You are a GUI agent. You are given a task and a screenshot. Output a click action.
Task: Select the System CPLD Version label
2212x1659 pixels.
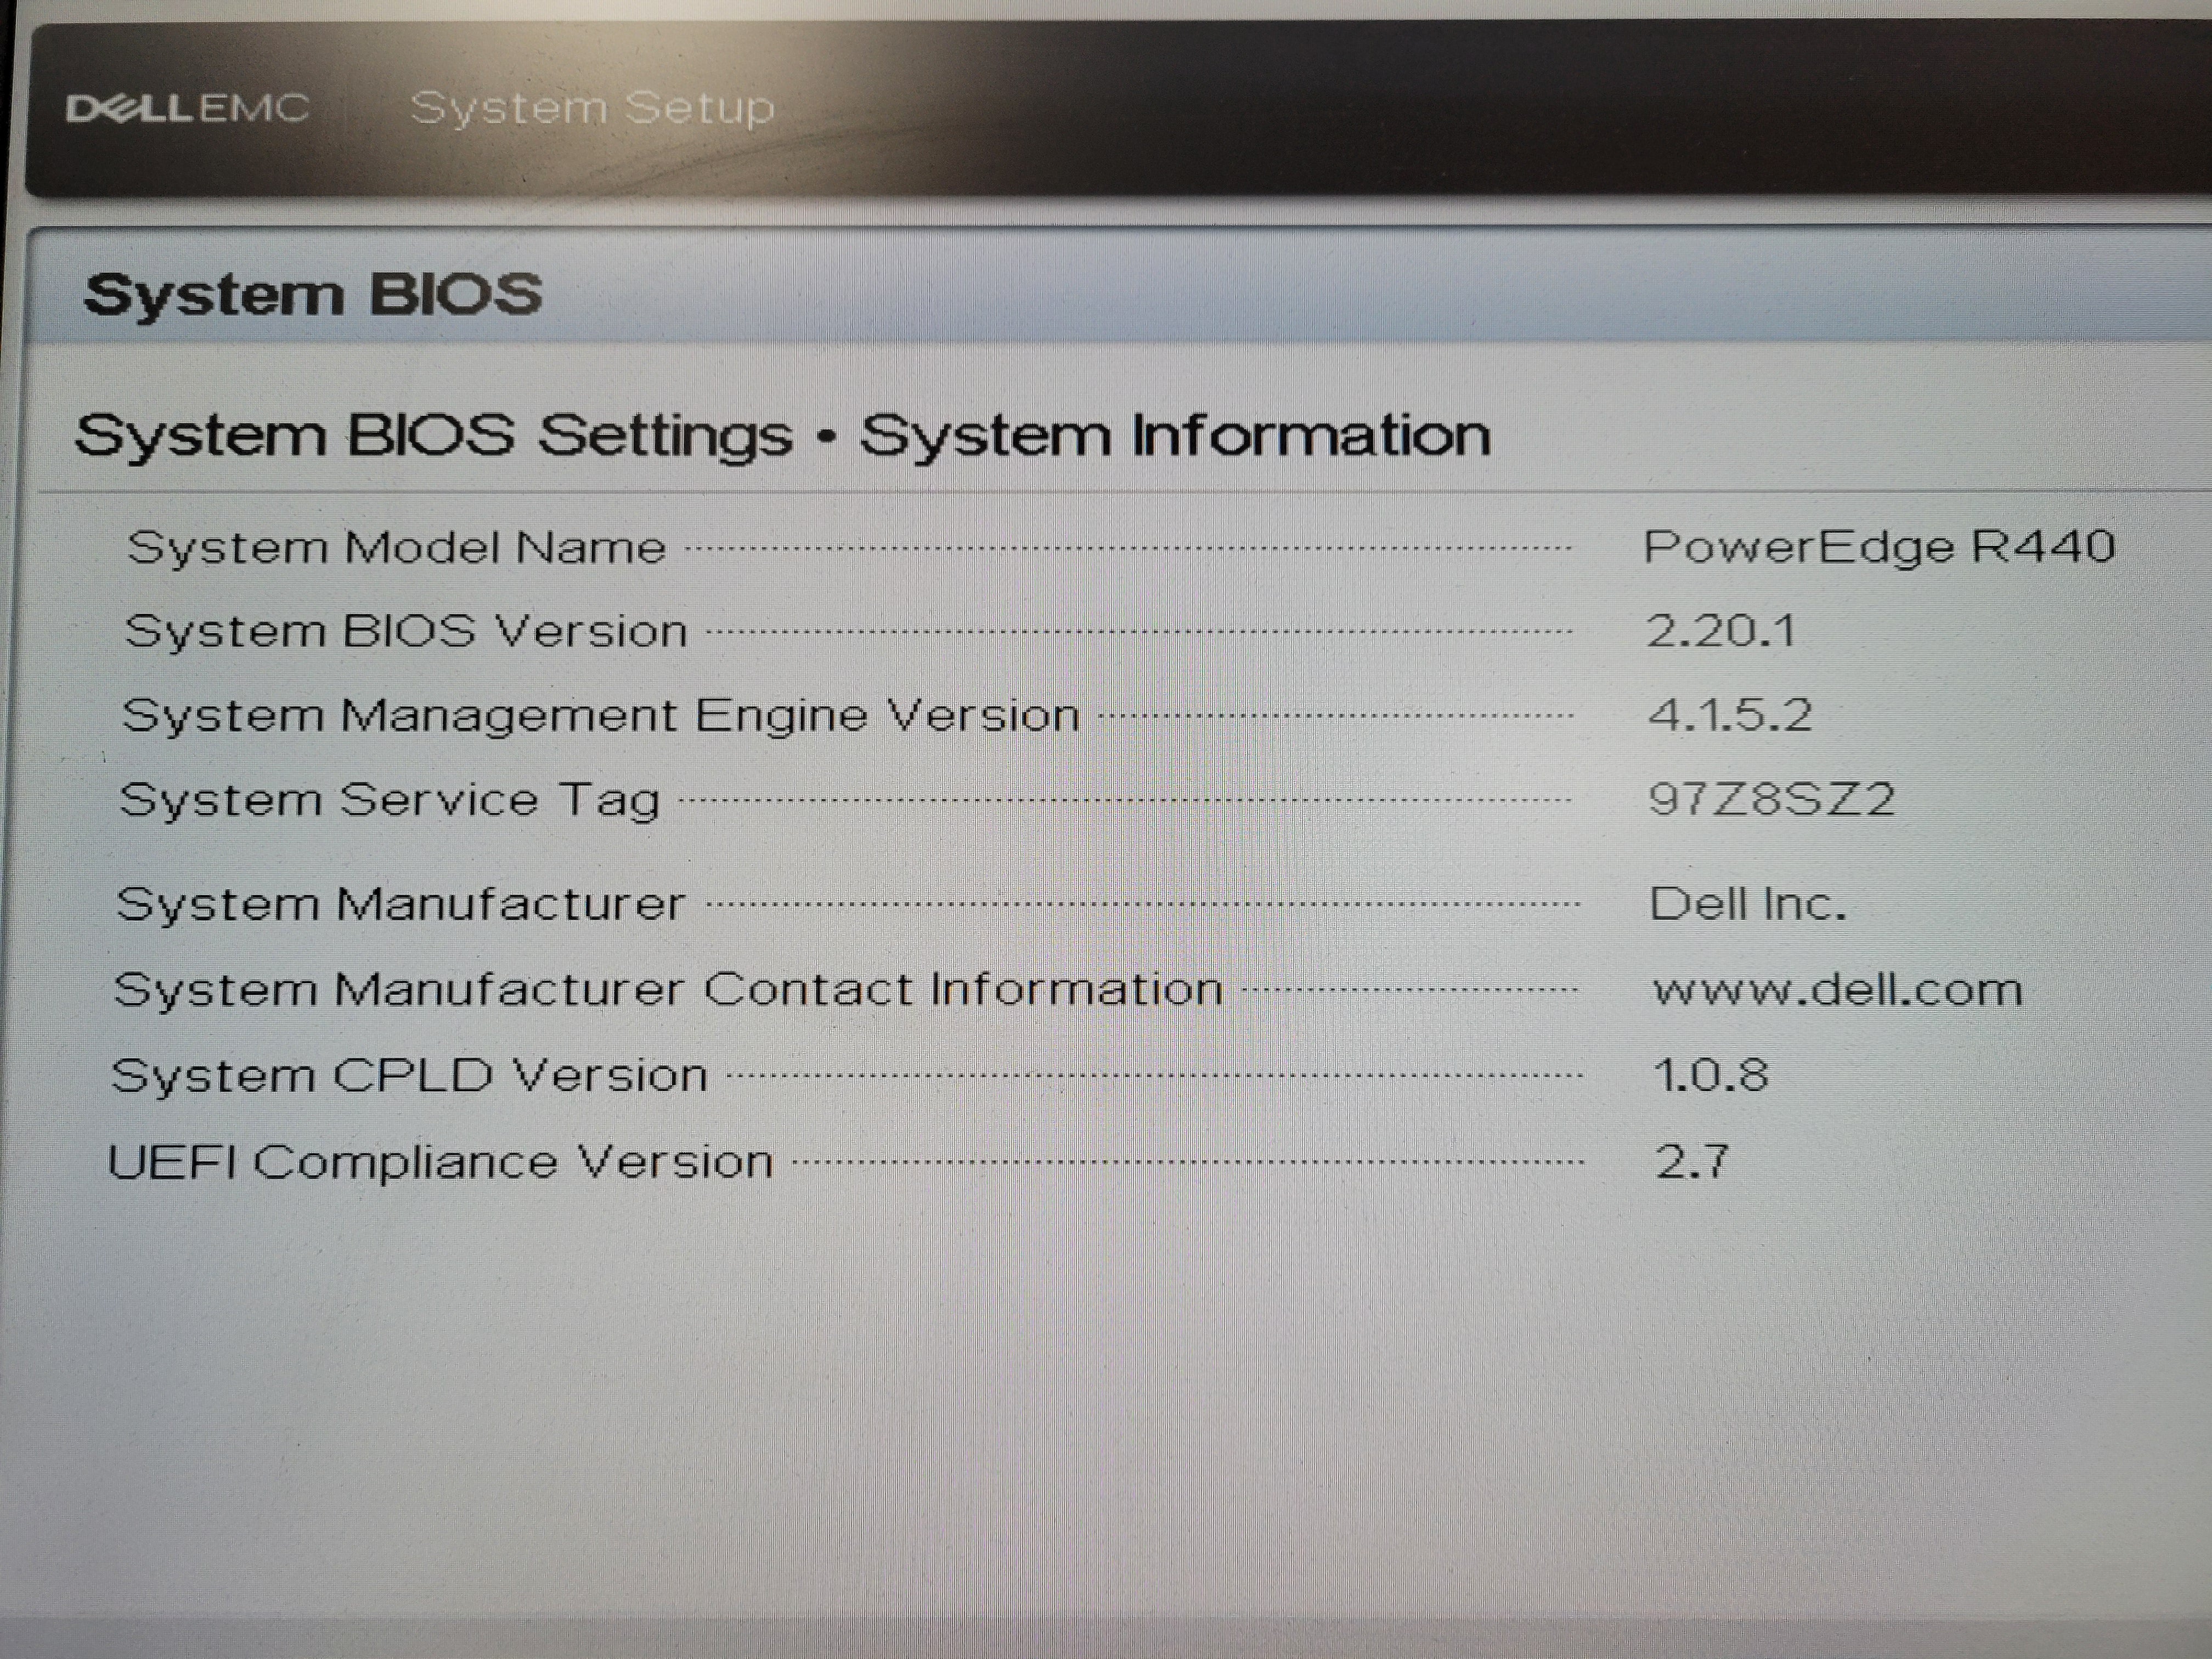coord(409,1076)
